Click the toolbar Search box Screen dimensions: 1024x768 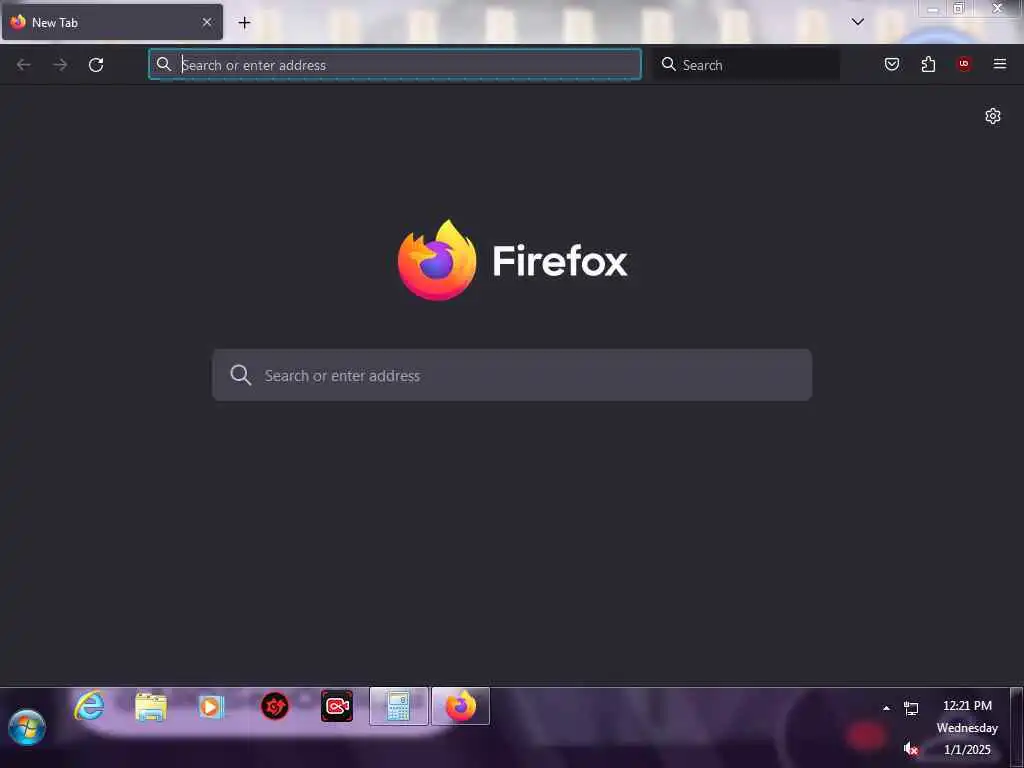pyautogui.click(x=746, y=65)
